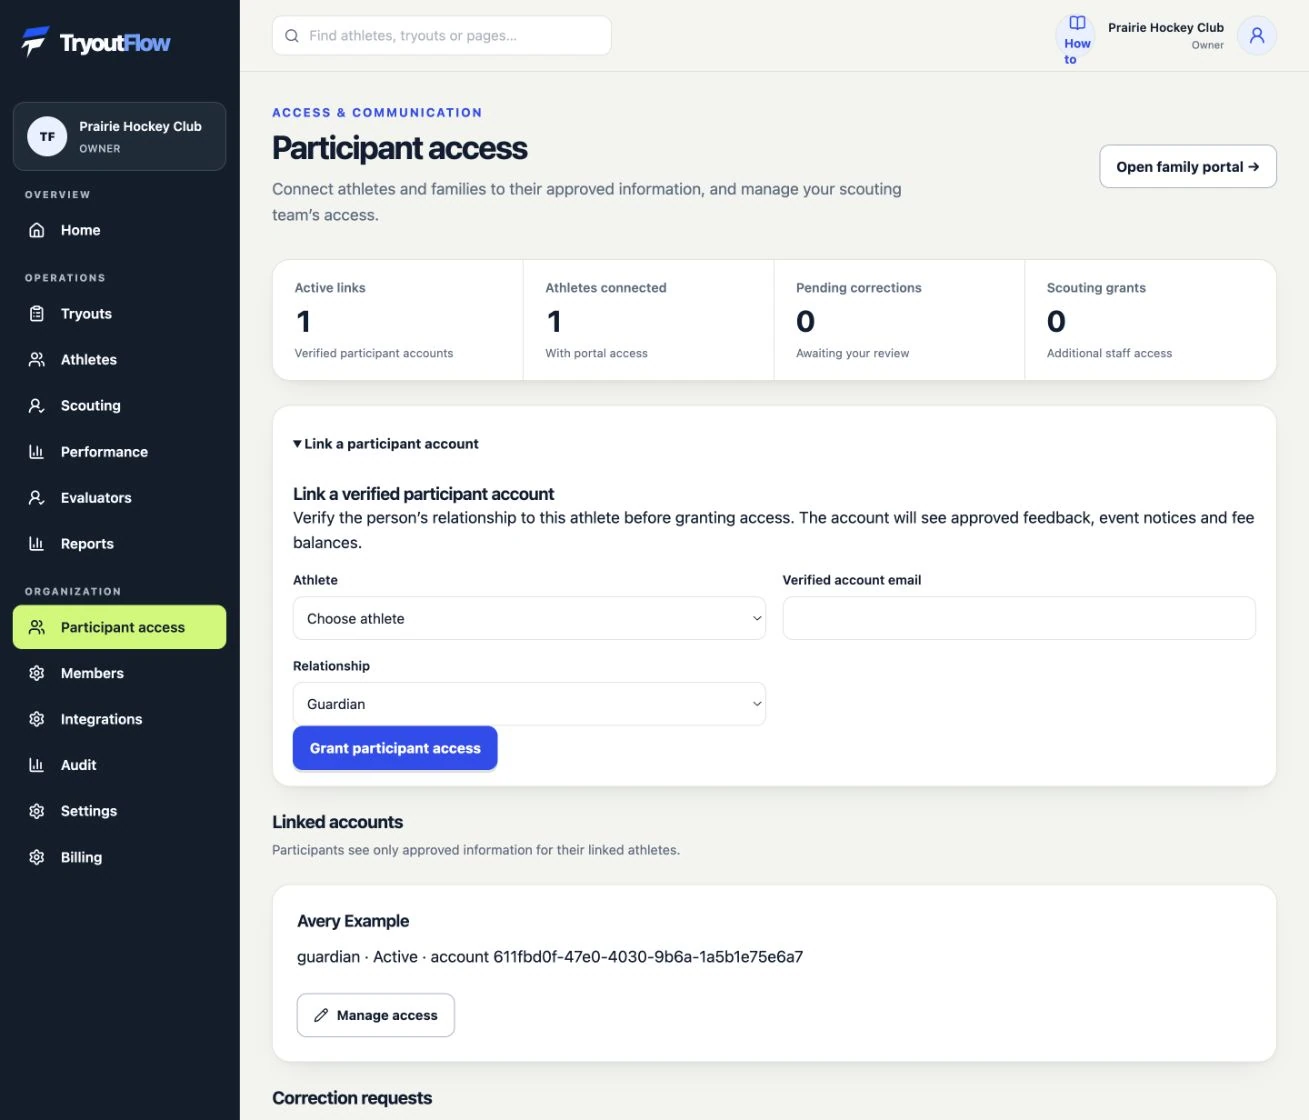Click Manage access for Avery Example
Screen dimensions: 1309x1120
(376, 1015)
